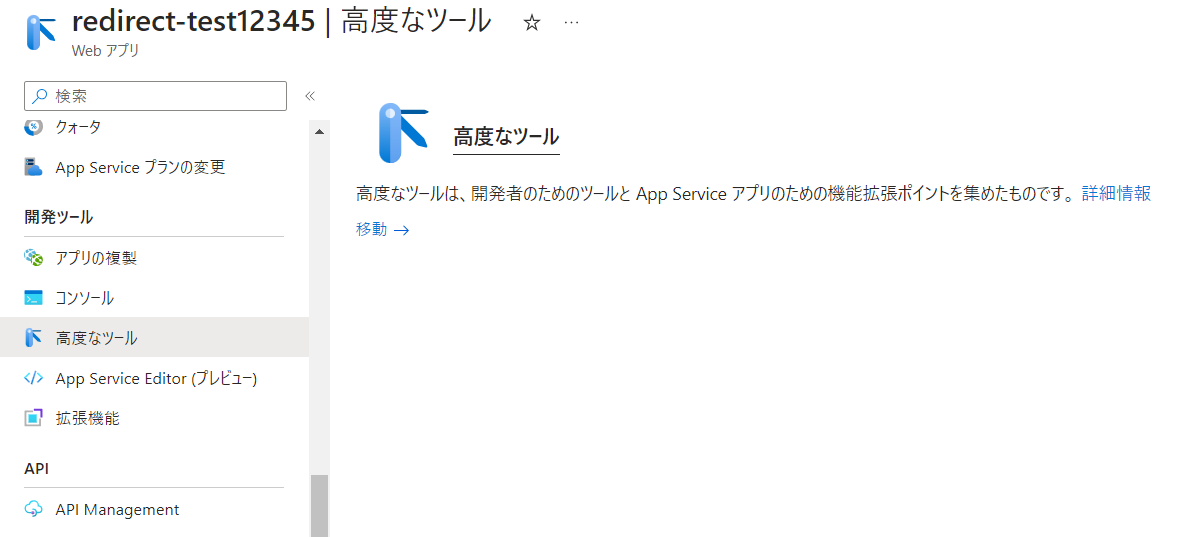Click the sidebar scrollbar up arrow
Viewport: 1179px width, 537px height.
320,132
